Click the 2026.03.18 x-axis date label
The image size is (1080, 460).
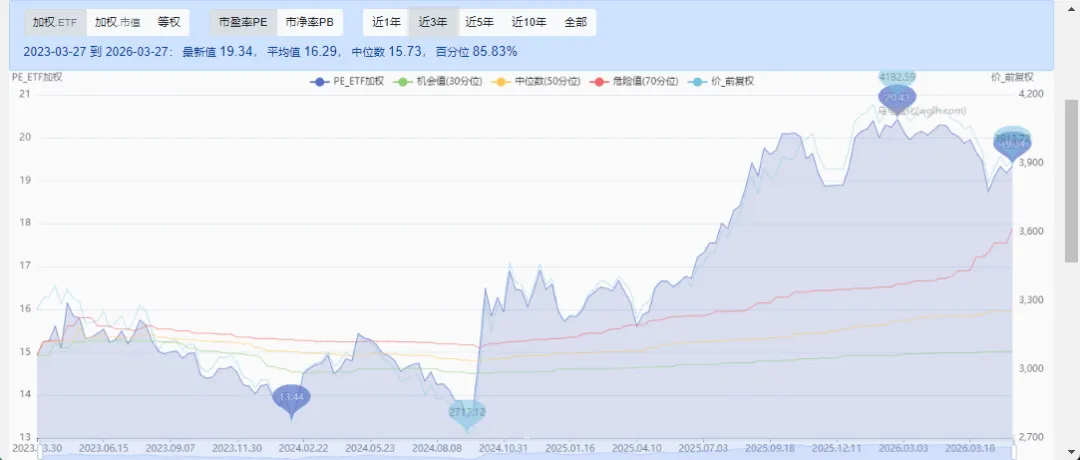tap(968, 447)
